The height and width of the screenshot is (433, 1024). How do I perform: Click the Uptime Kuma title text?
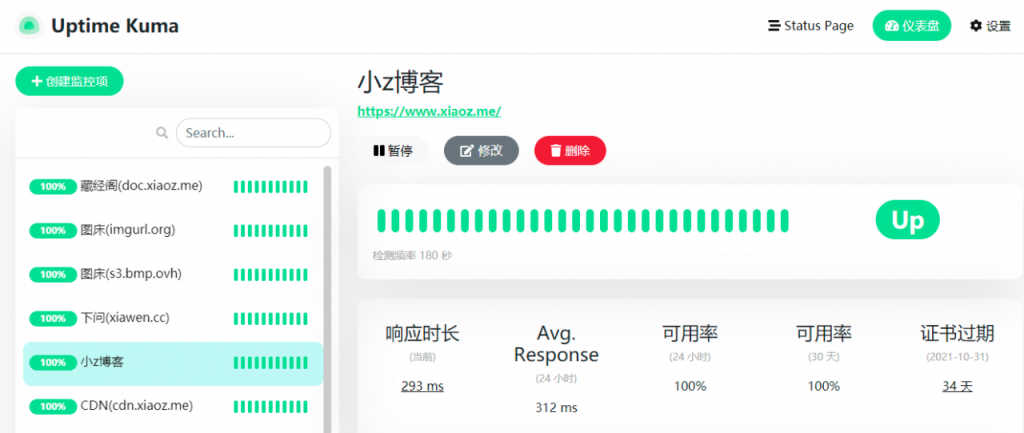(115, 26)
